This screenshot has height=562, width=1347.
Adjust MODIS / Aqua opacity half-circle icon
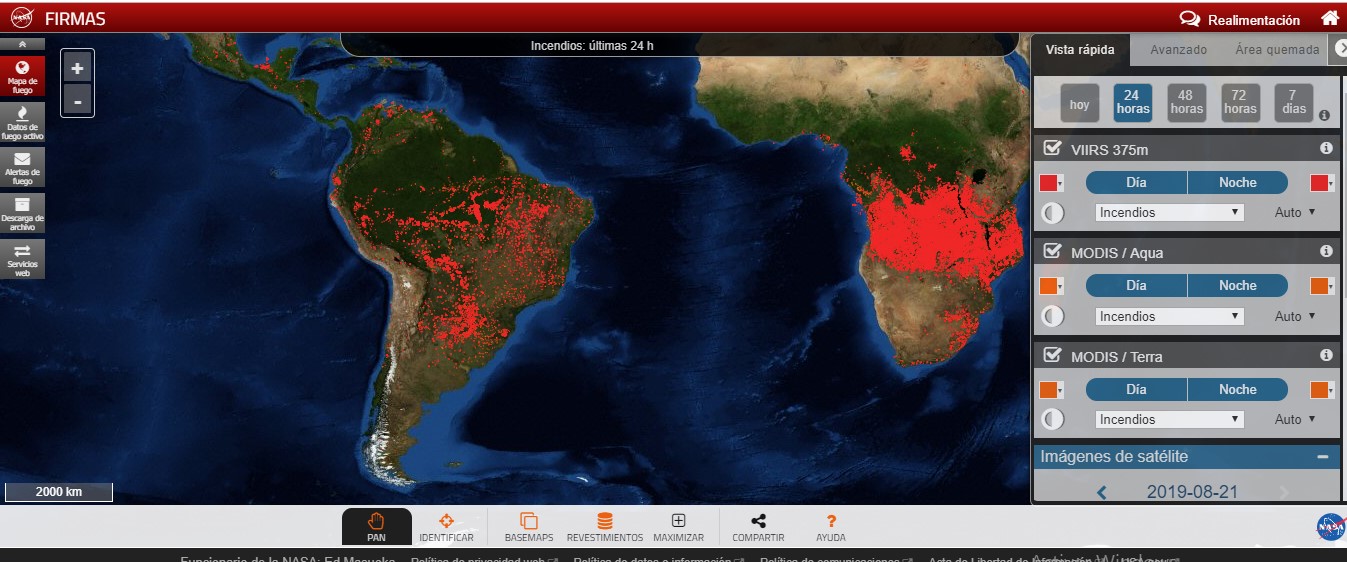[1053, 316]
